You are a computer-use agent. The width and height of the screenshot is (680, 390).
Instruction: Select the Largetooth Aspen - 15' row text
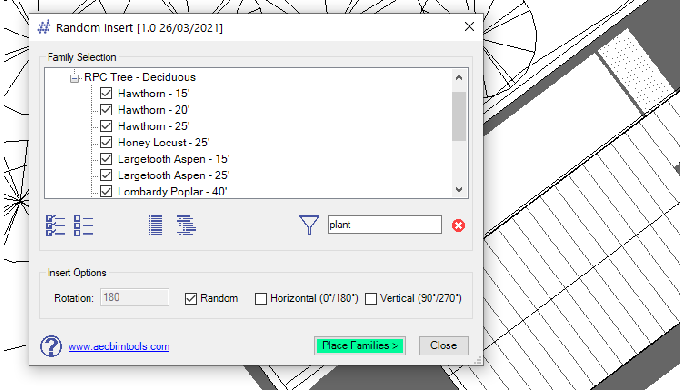click(173, 159)
